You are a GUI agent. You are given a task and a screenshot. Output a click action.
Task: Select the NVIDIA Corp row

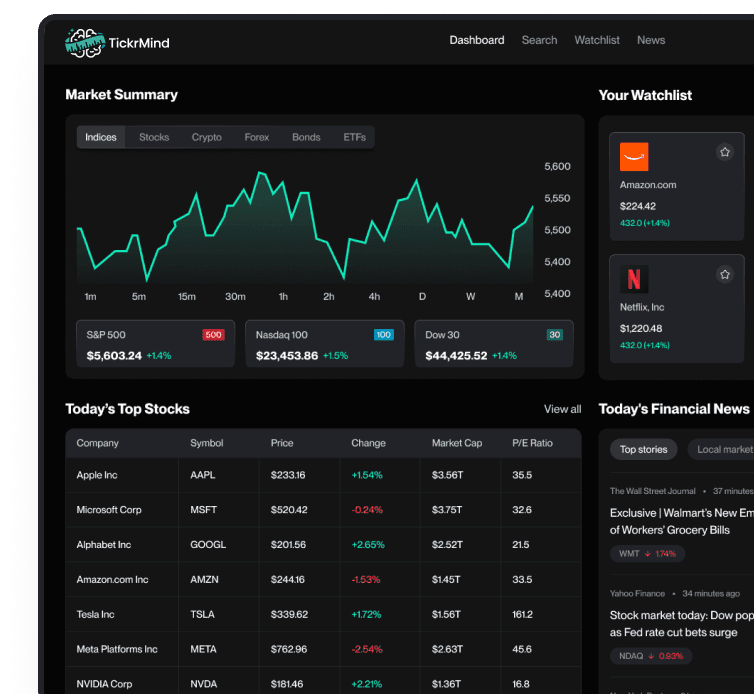(x=324, y=682)
